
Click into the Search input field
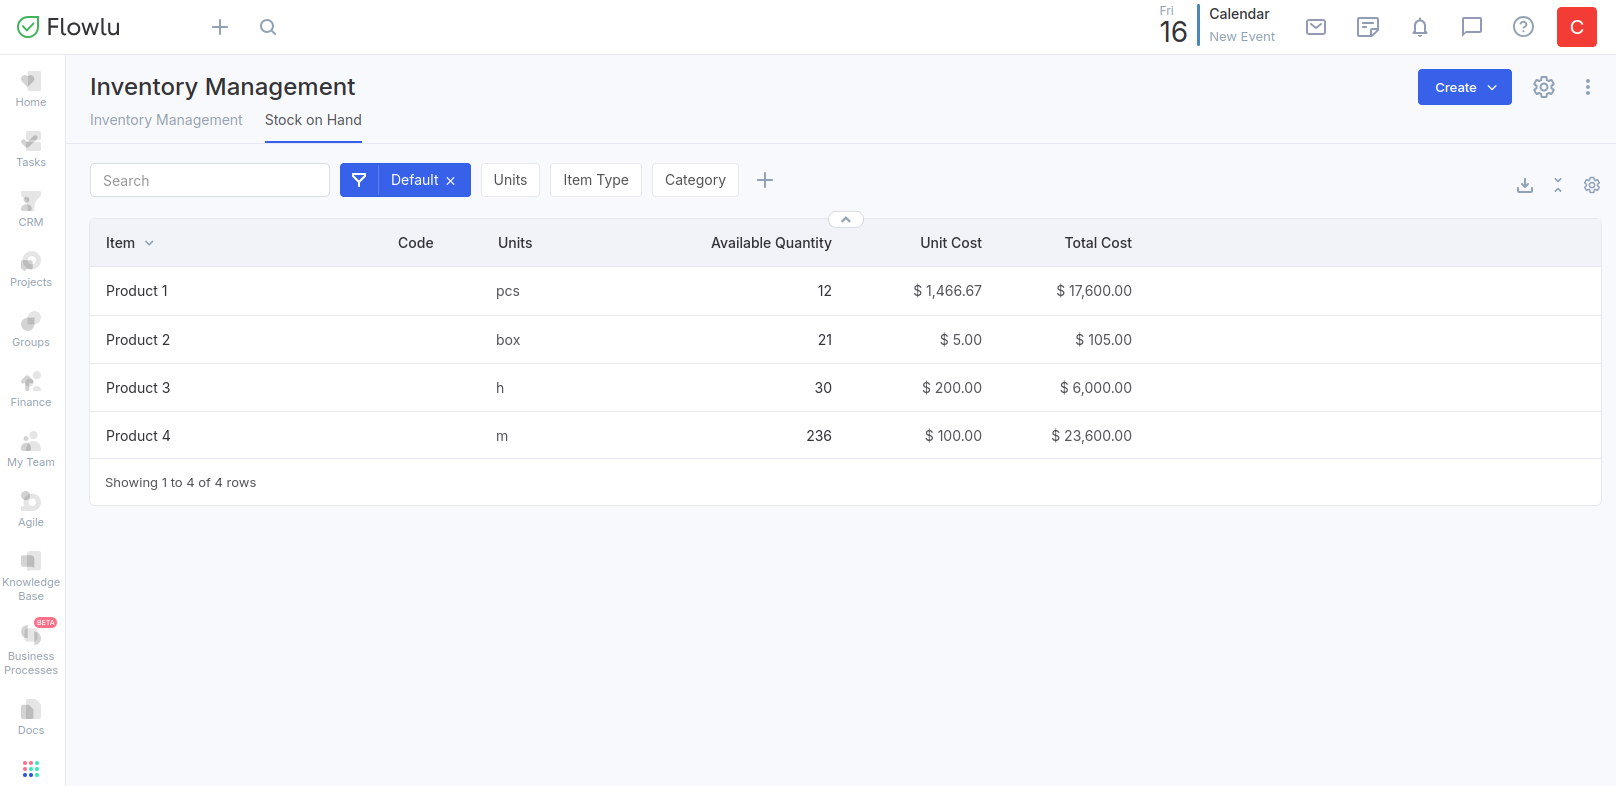210,181
